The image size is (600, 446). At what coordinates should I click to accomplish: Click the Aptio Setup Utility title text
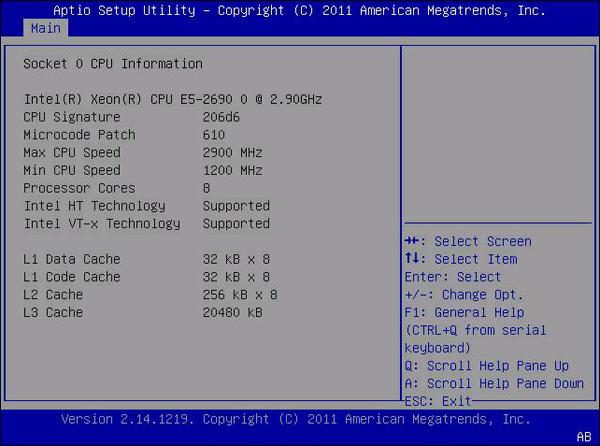pyautogui.click(x=300, y=10)
